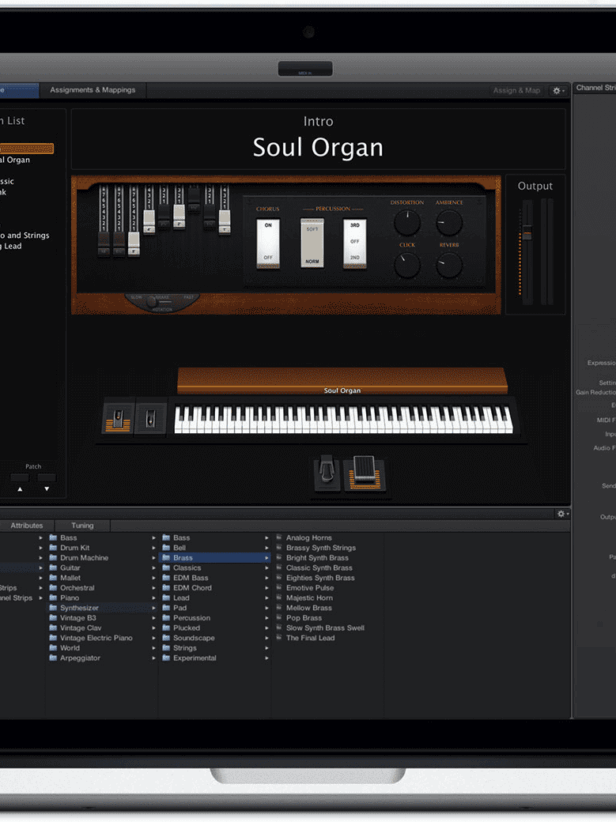Expand the Lead subfolder arrow
This screenshot has width=616, height=822.
click(266, 598)
